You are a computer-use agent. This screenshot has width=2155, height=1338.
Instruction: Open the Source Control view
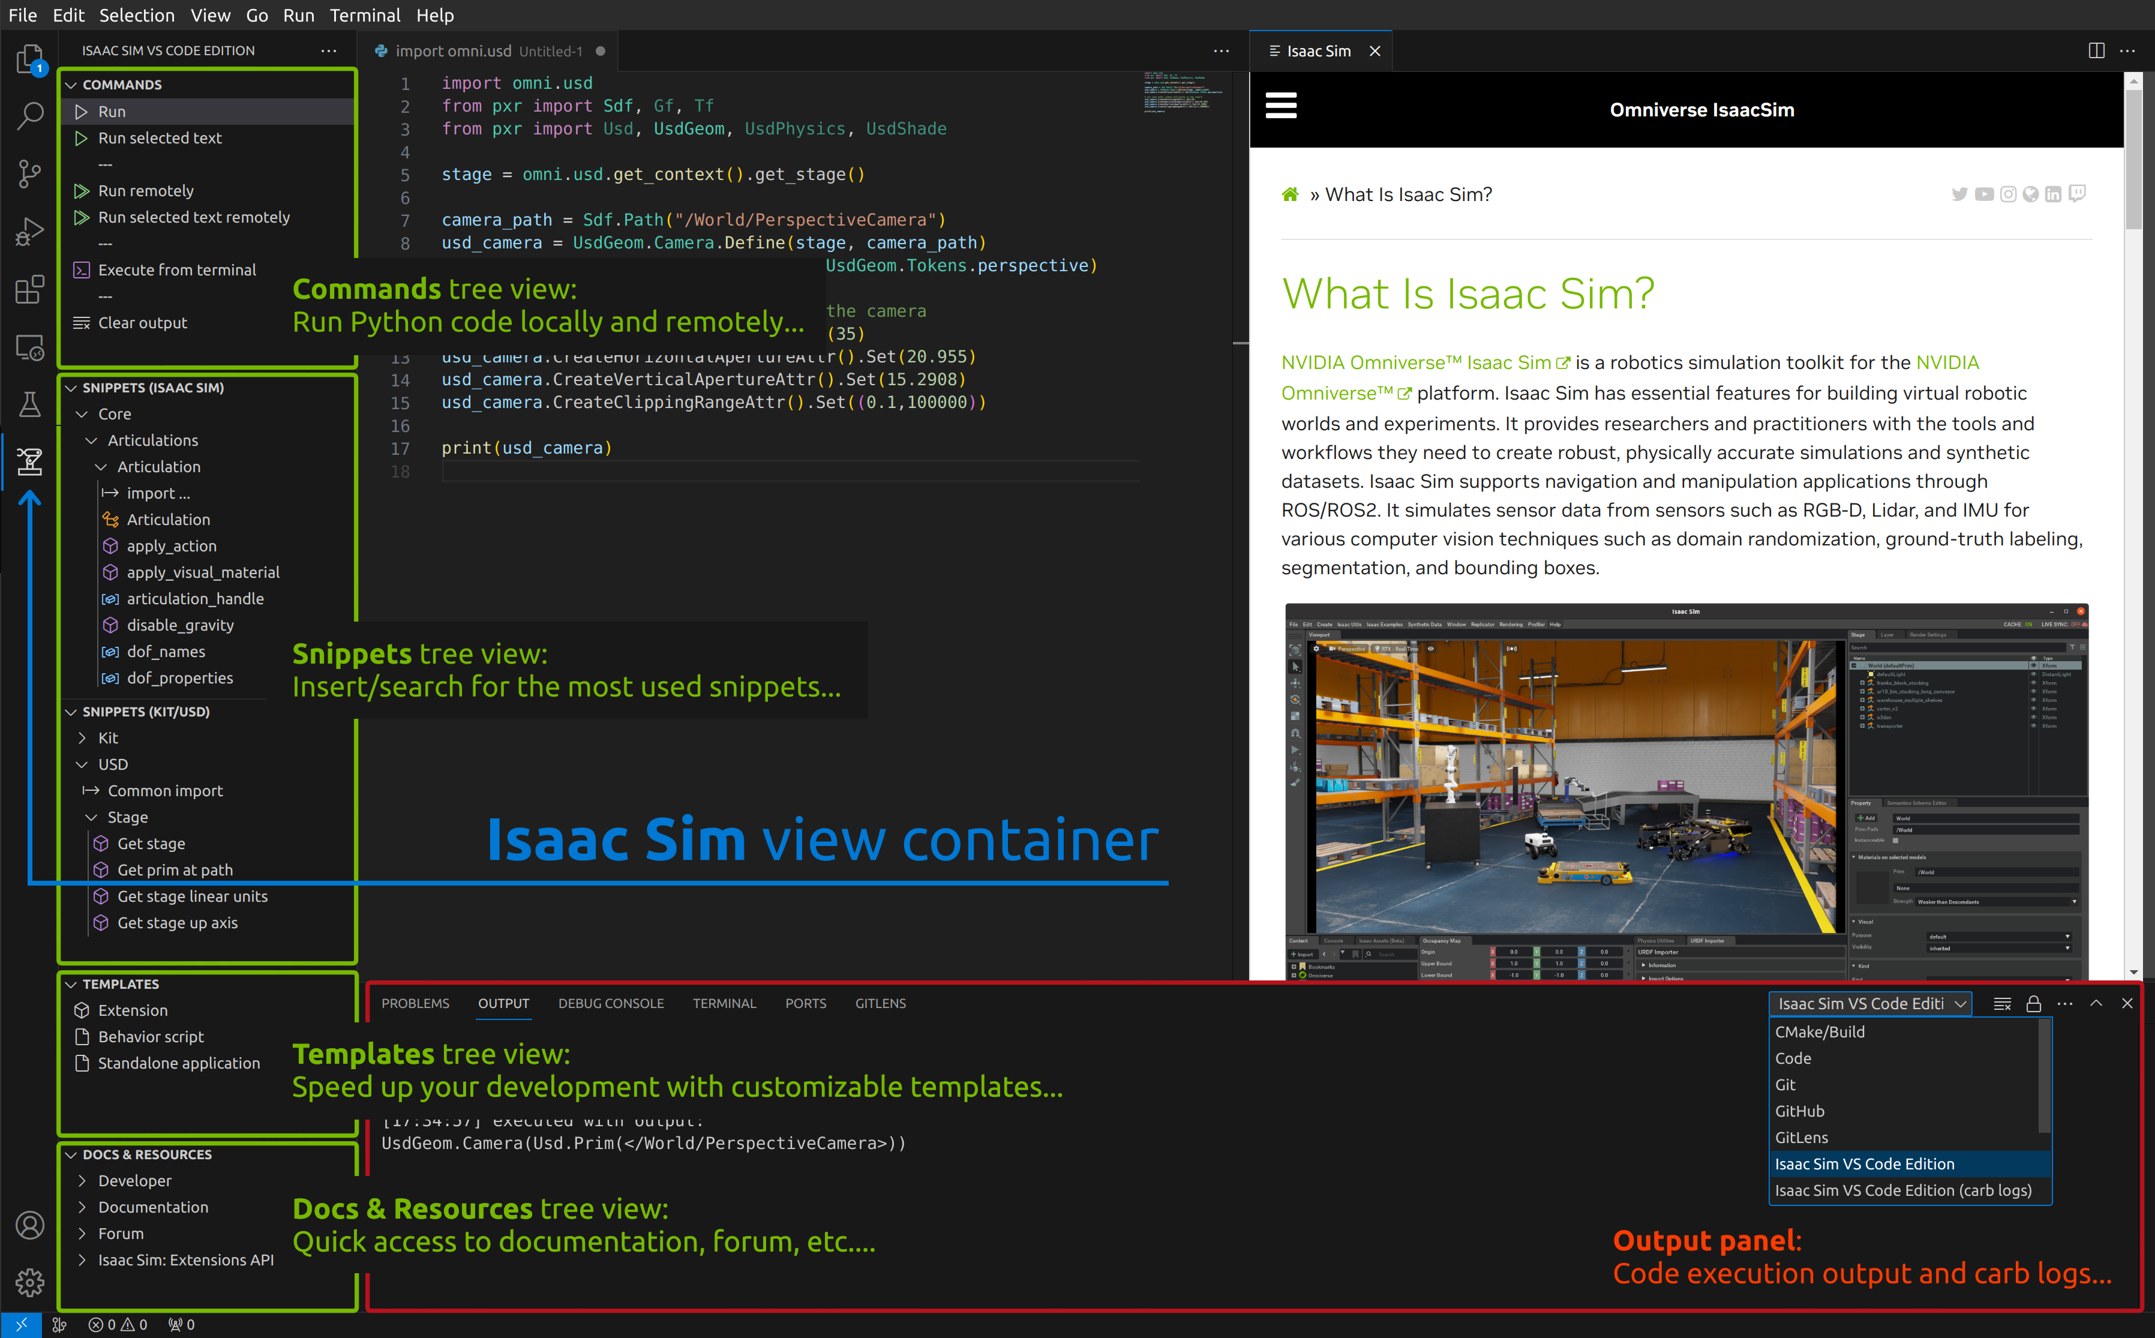click(x=30, y=173)
